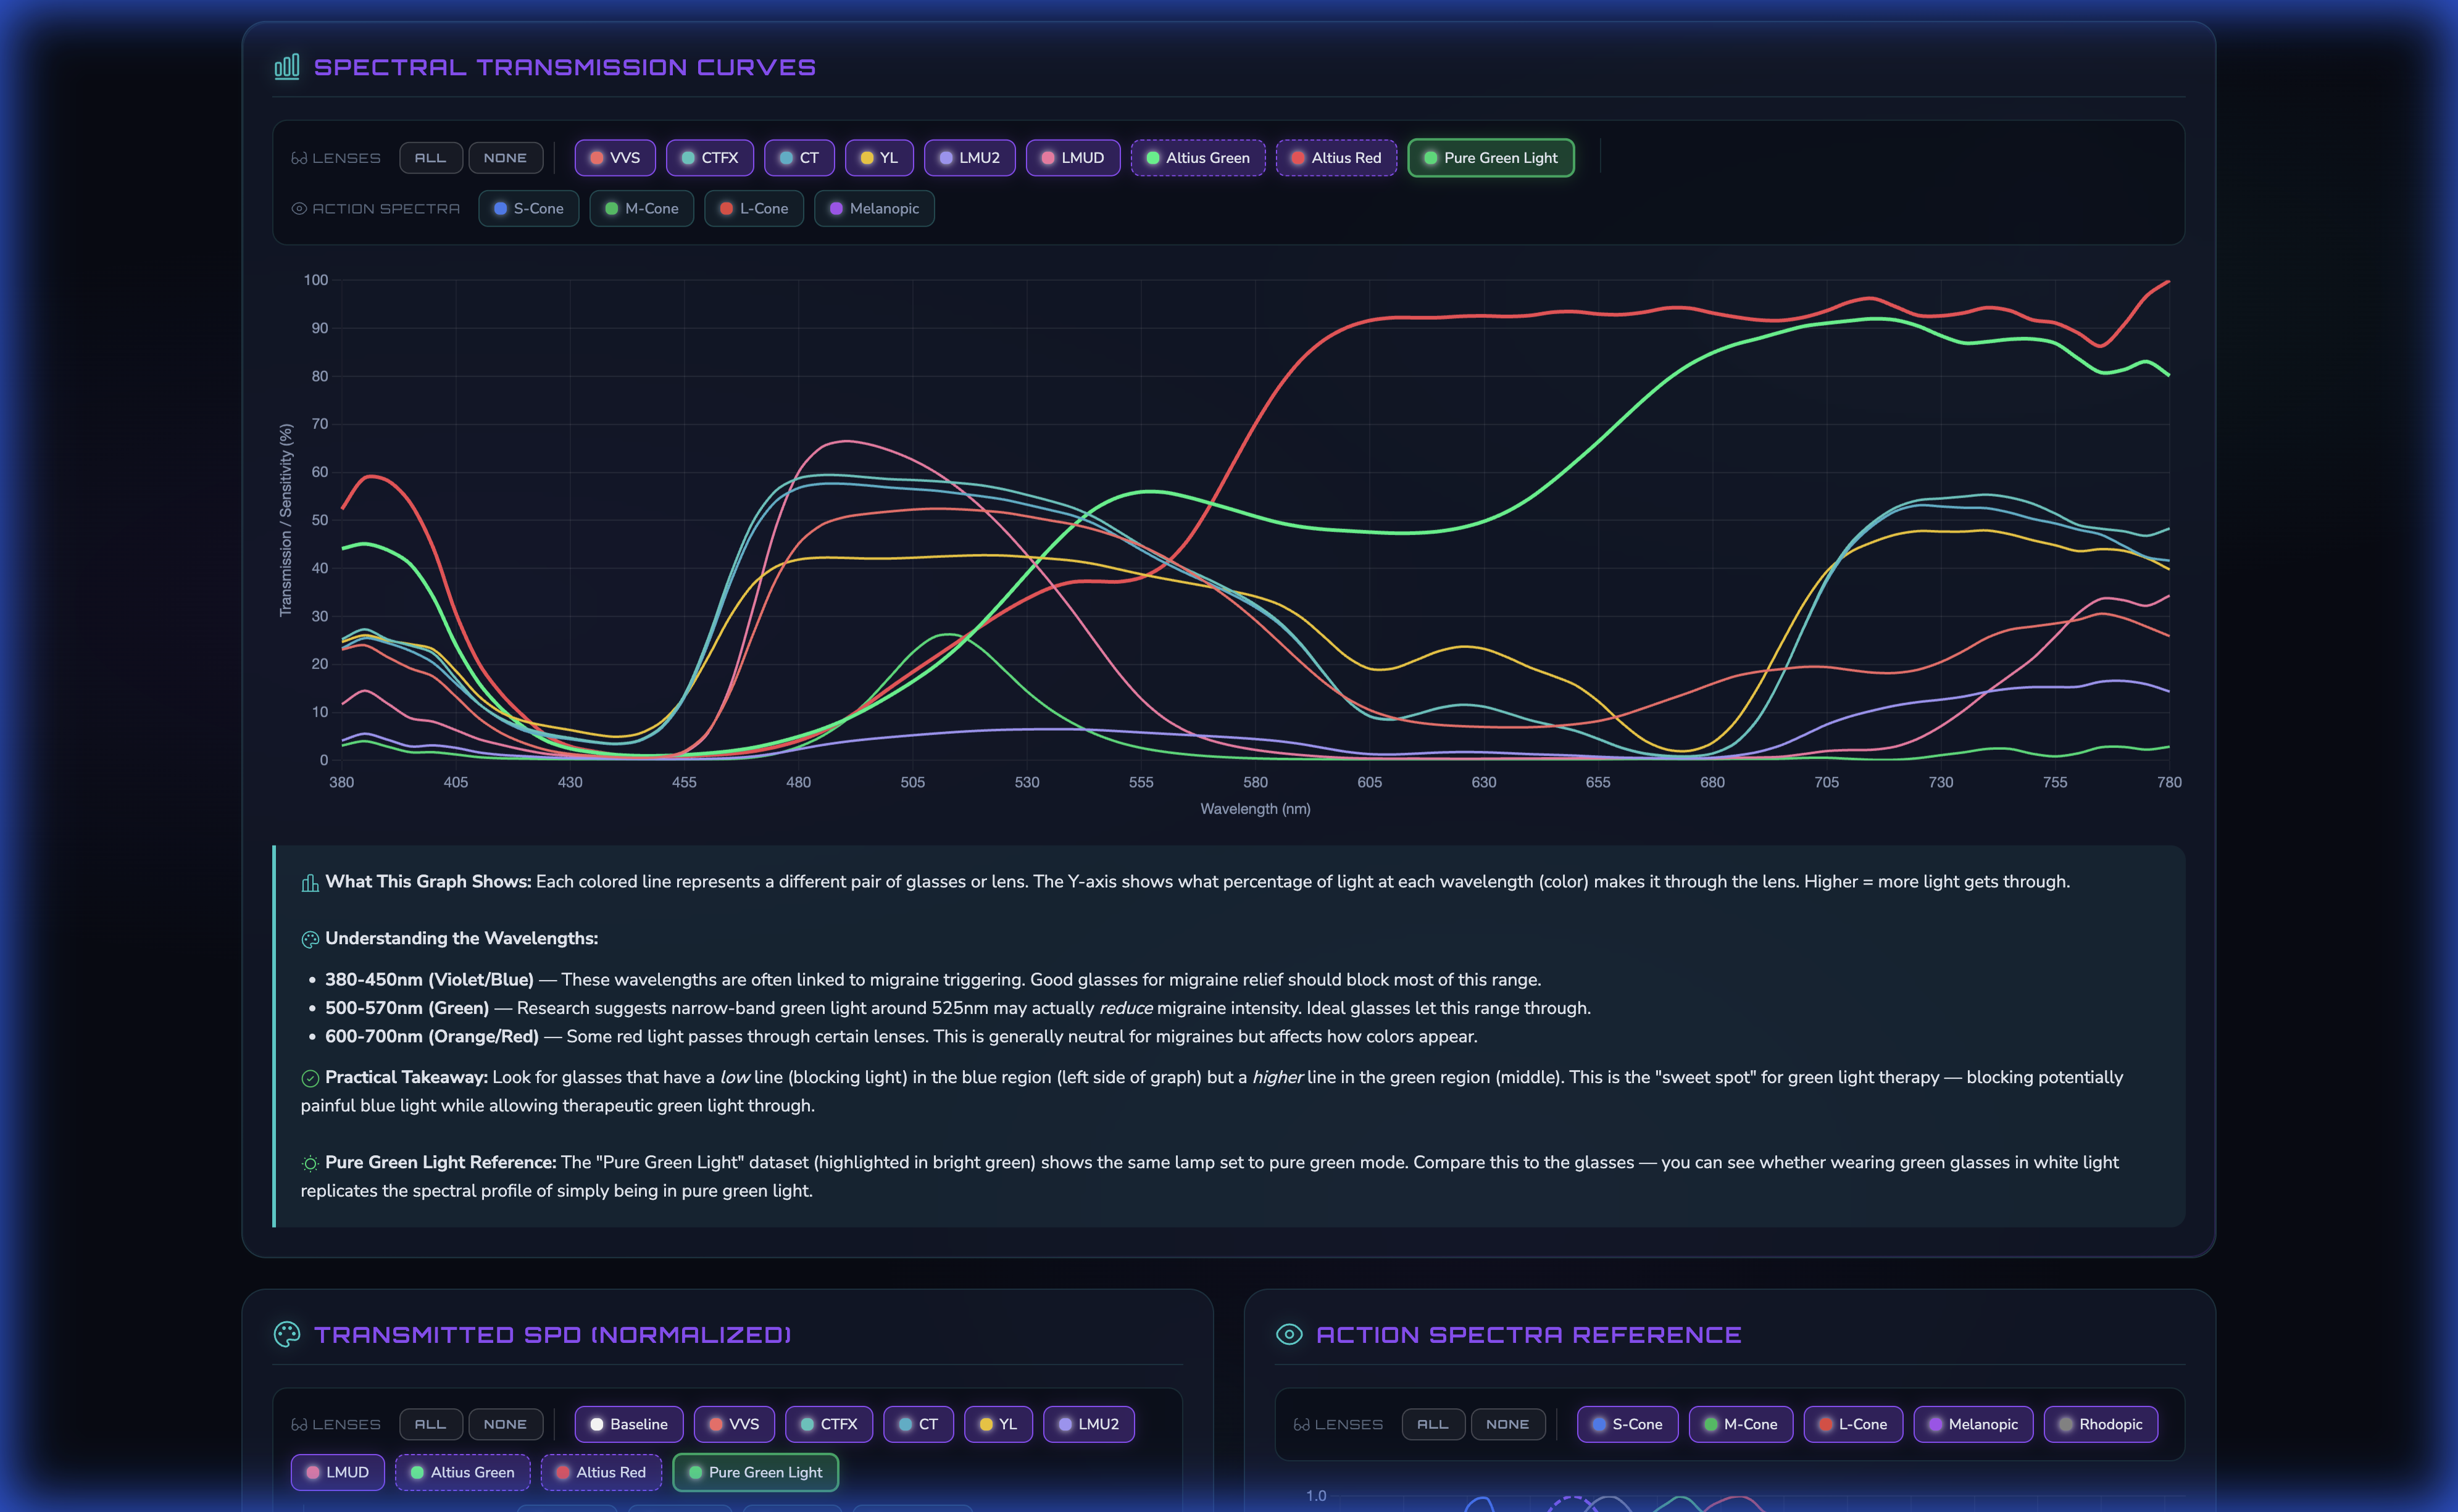Select NONE in Action Spectra Reference panel
The image size is (2458, 1512).
pos(1507,1424)
